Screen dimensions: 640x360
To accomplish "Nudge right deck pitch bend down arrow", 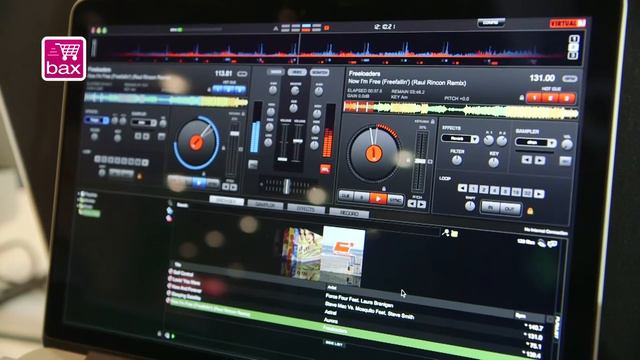I will [x=411, y=203].
